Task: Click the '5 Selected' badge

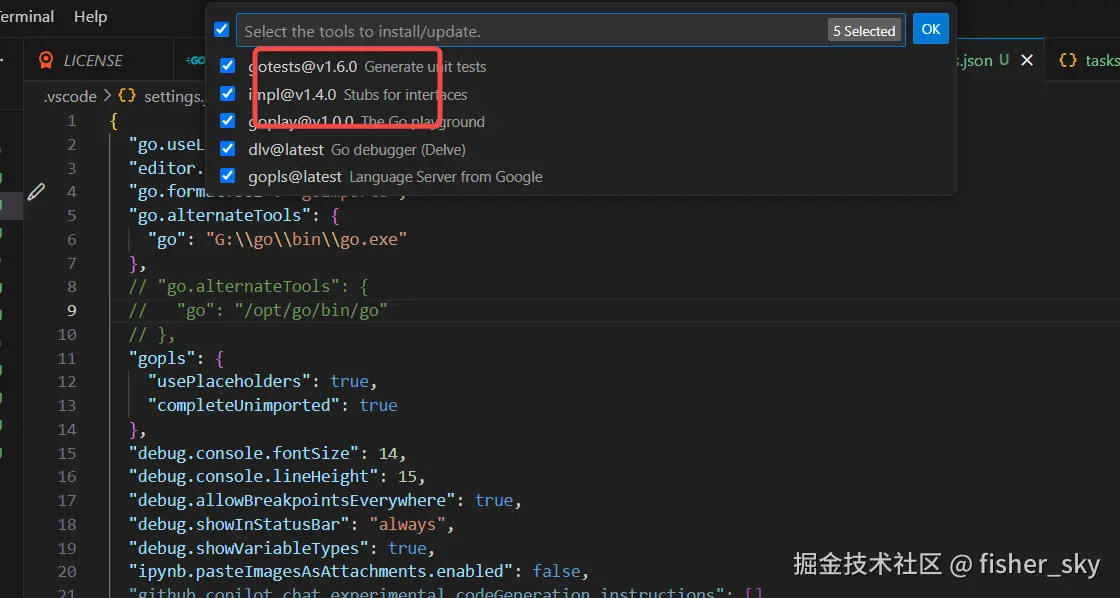Action: click(864, 31)
